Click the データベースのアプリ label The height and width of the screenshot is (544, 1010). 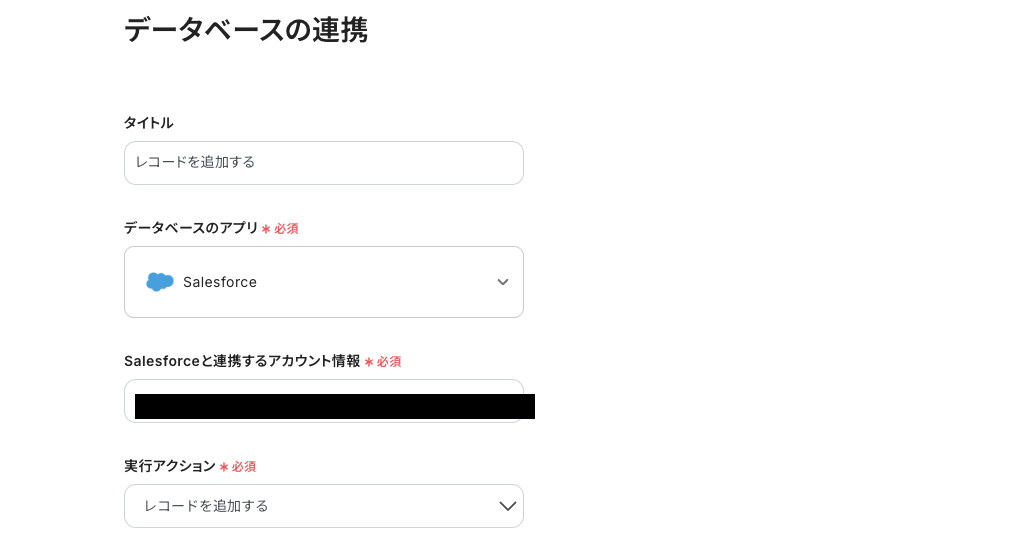pos(191,227)
